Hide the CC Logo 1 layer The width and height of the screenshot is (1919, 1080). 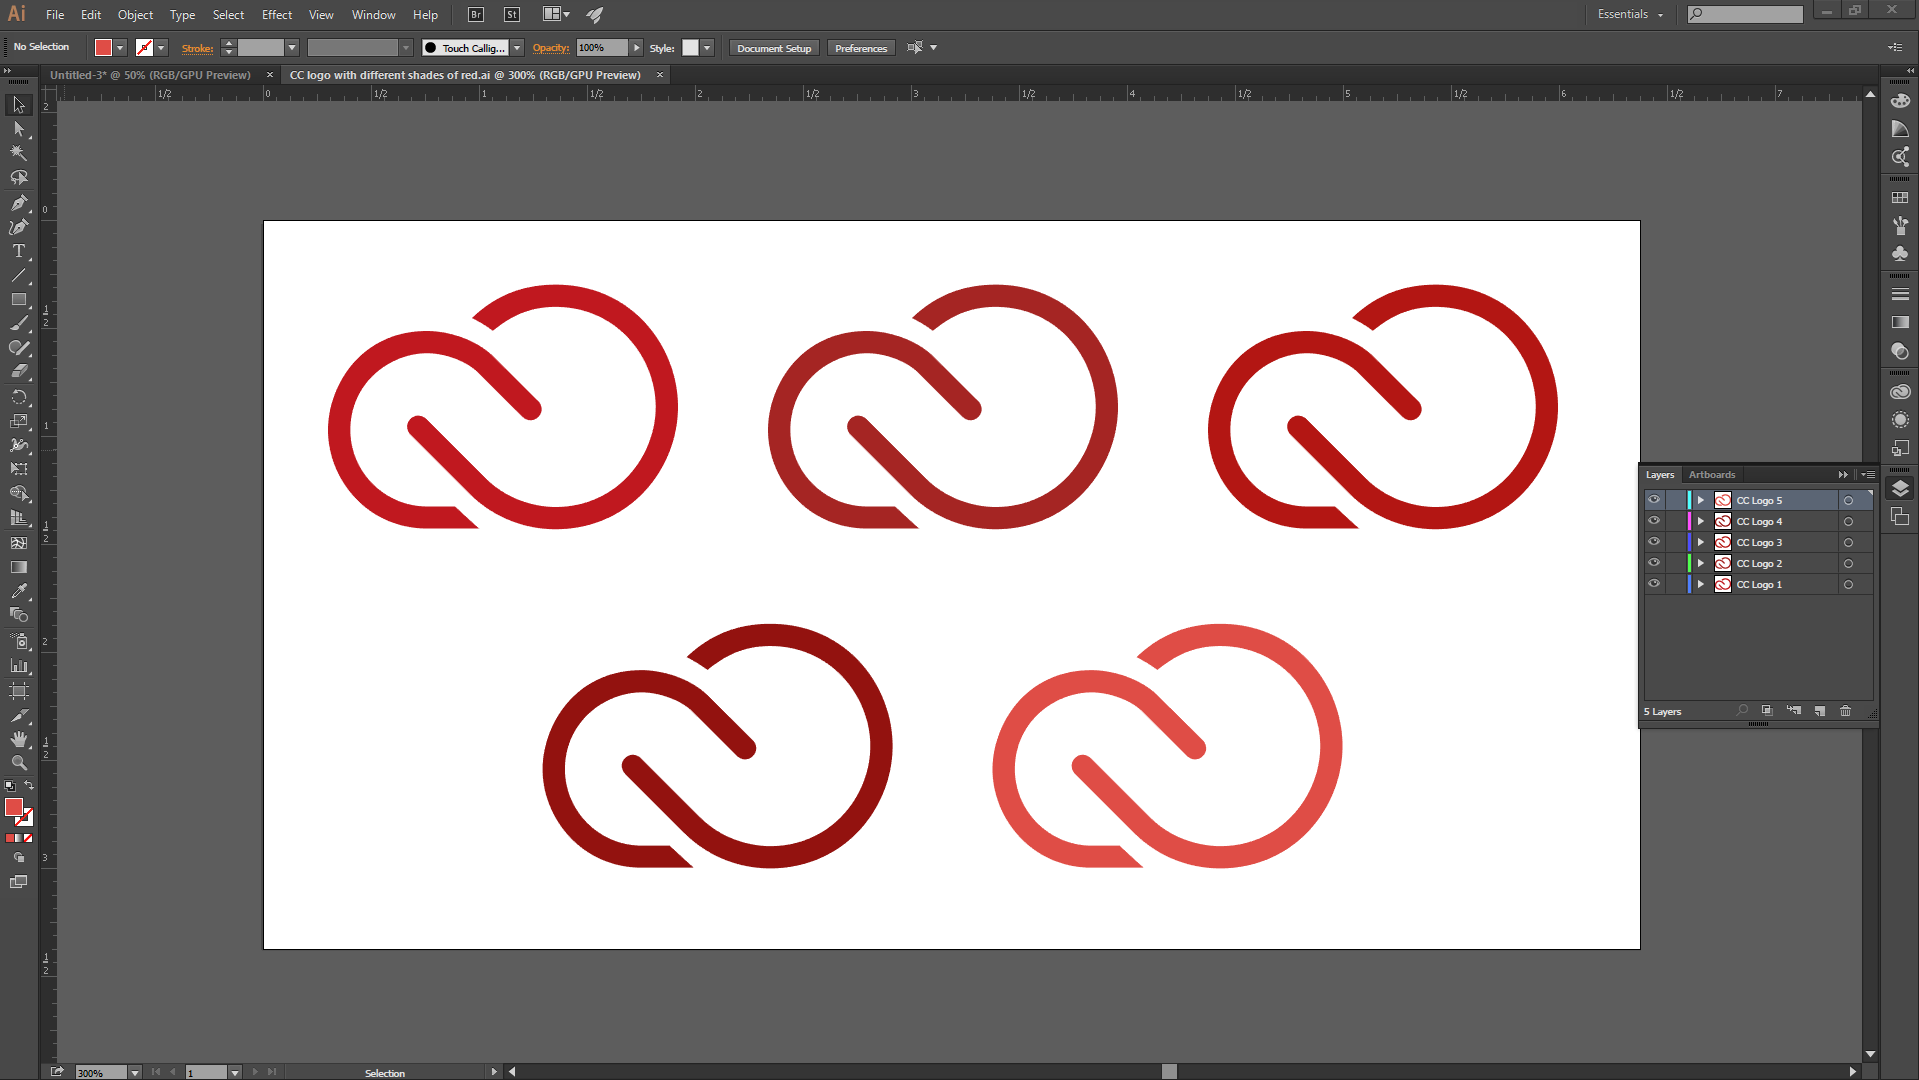pyautogui.click(x=1653, y=584)
